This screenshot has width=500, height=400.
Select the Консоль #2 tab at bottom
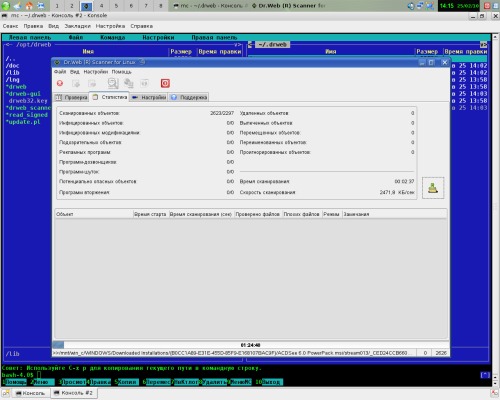pos(74,393)
